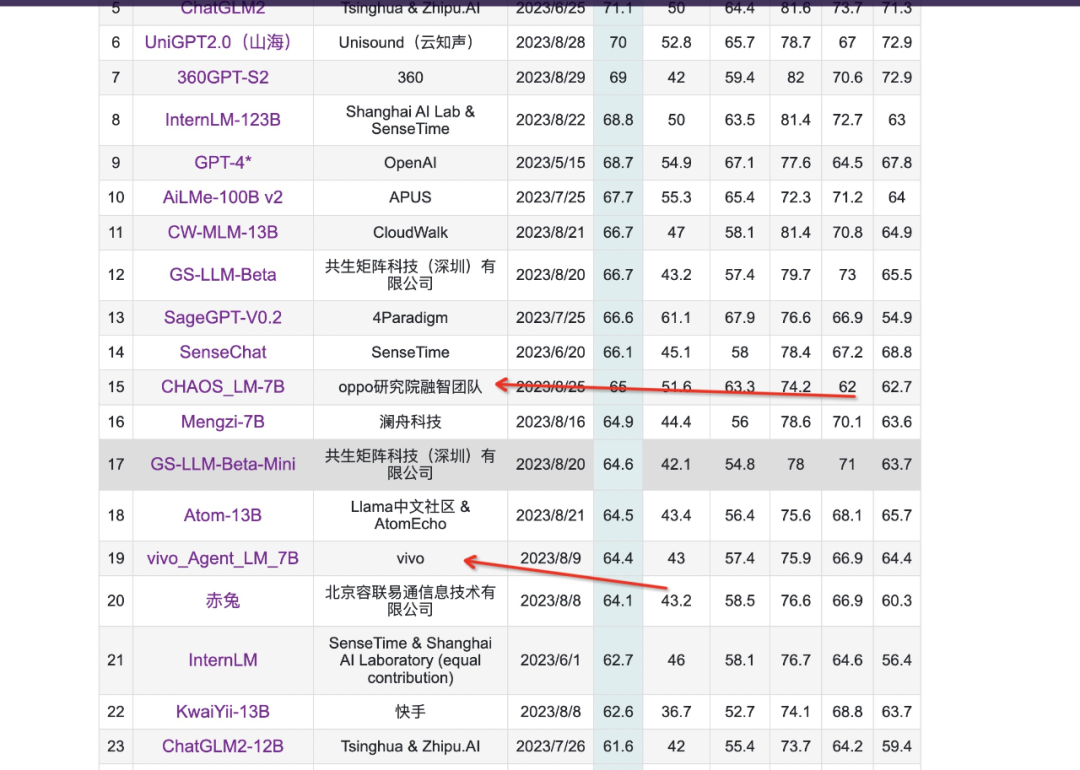Select average score 62.7 in InternLM row
Viewport: 1080px width, 770px height.
coord(618,660)
